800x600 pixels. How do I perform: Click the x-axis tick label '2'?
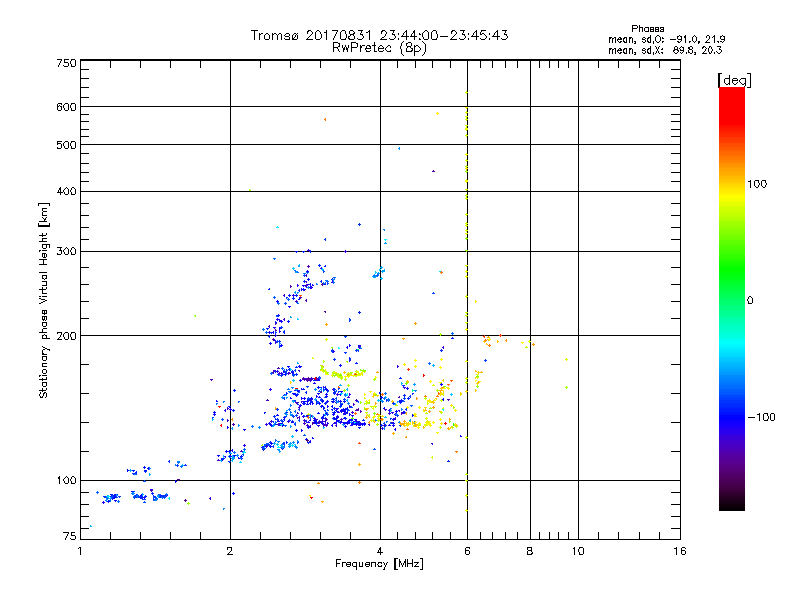tap(230, 551)
